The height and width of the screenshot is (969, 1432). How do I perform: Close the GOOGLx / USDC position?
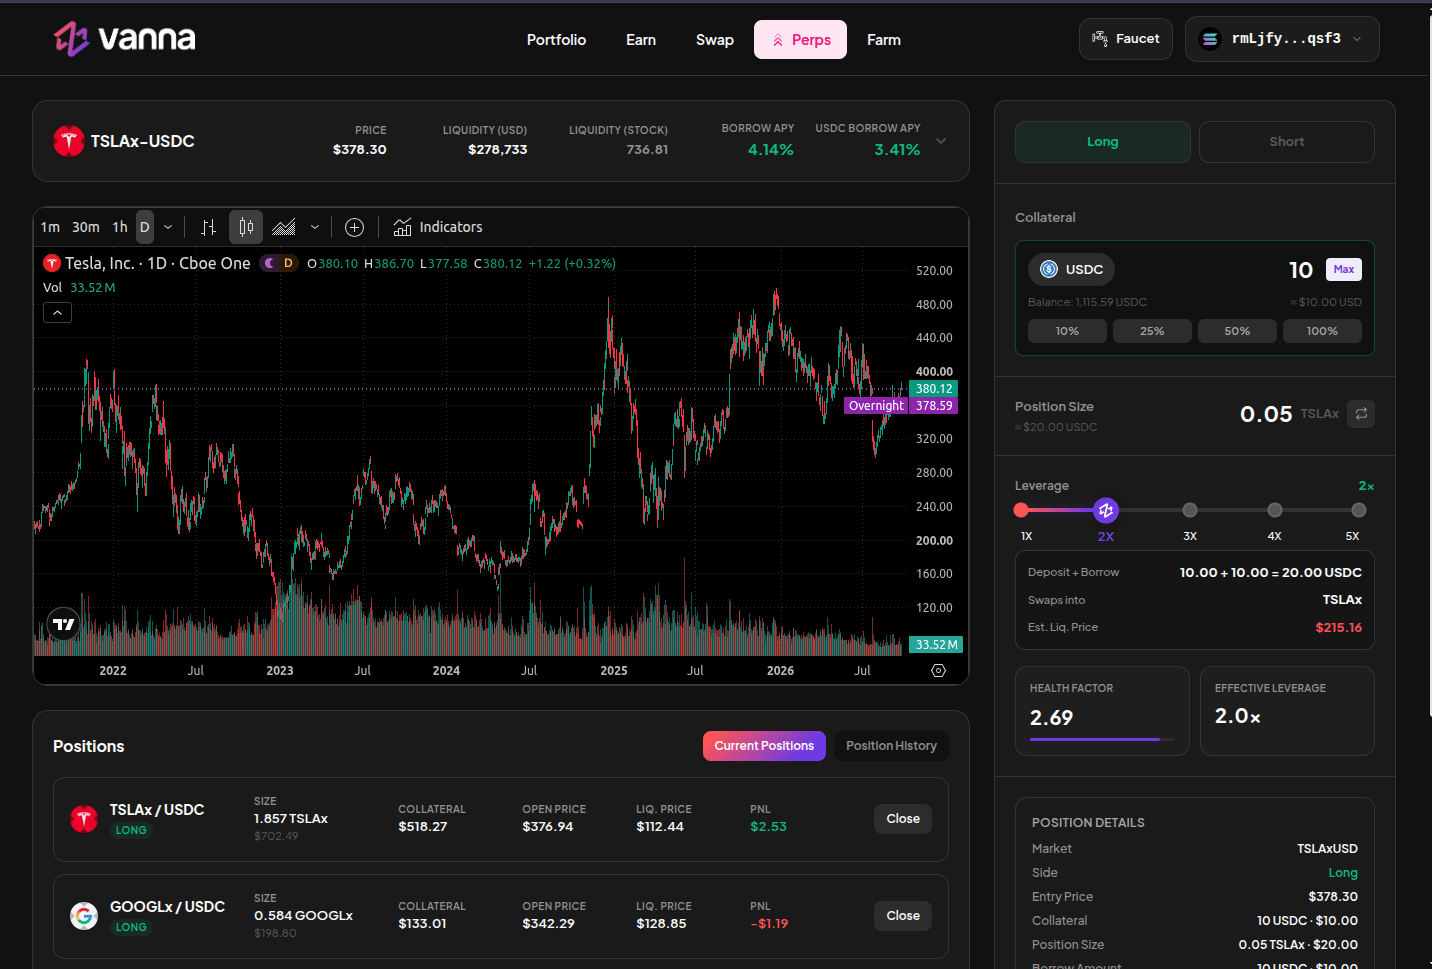point(903,916)
